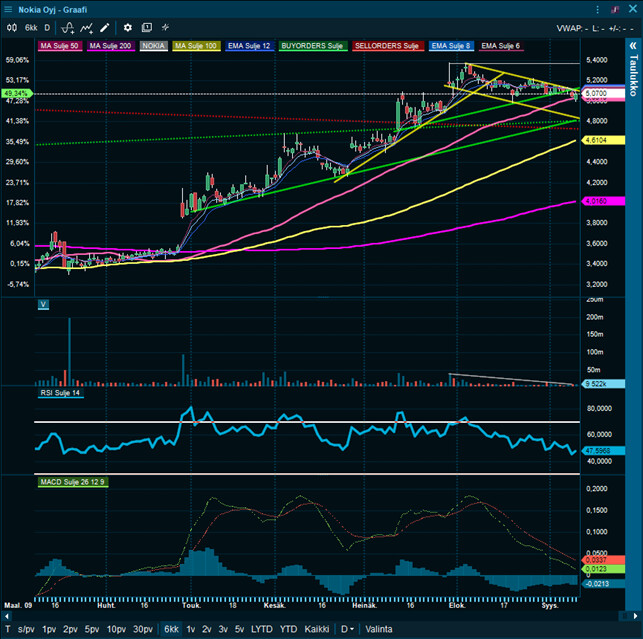643x639 pixels.
Task: Select the EMA Sulje 6 indicator label
Action: pyautogui.click(x=501, y=46)
